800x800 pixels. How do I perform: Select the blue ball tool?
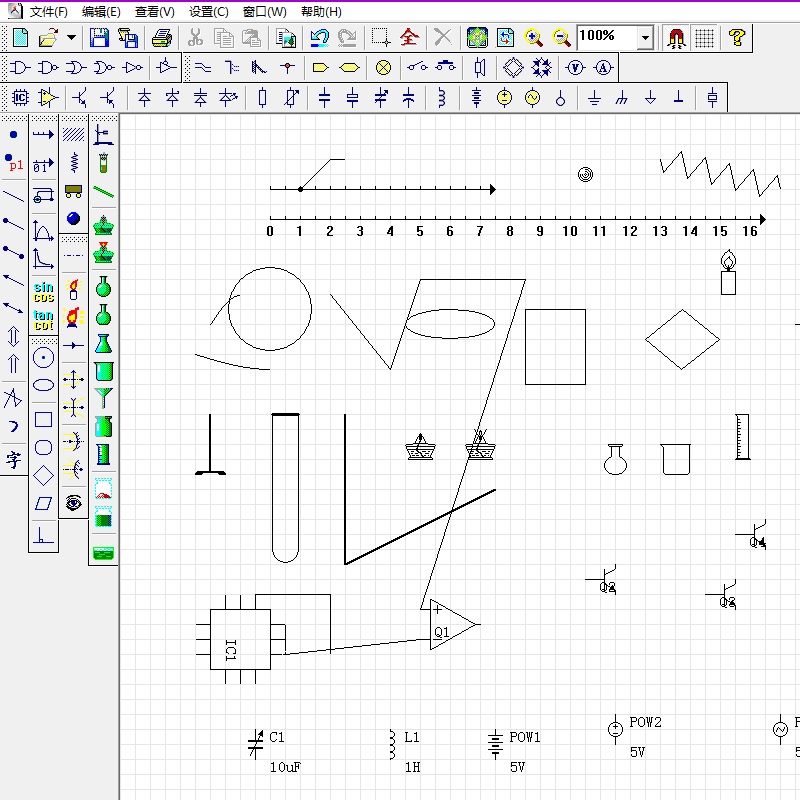pyautogui.click(x=73, y=218)
